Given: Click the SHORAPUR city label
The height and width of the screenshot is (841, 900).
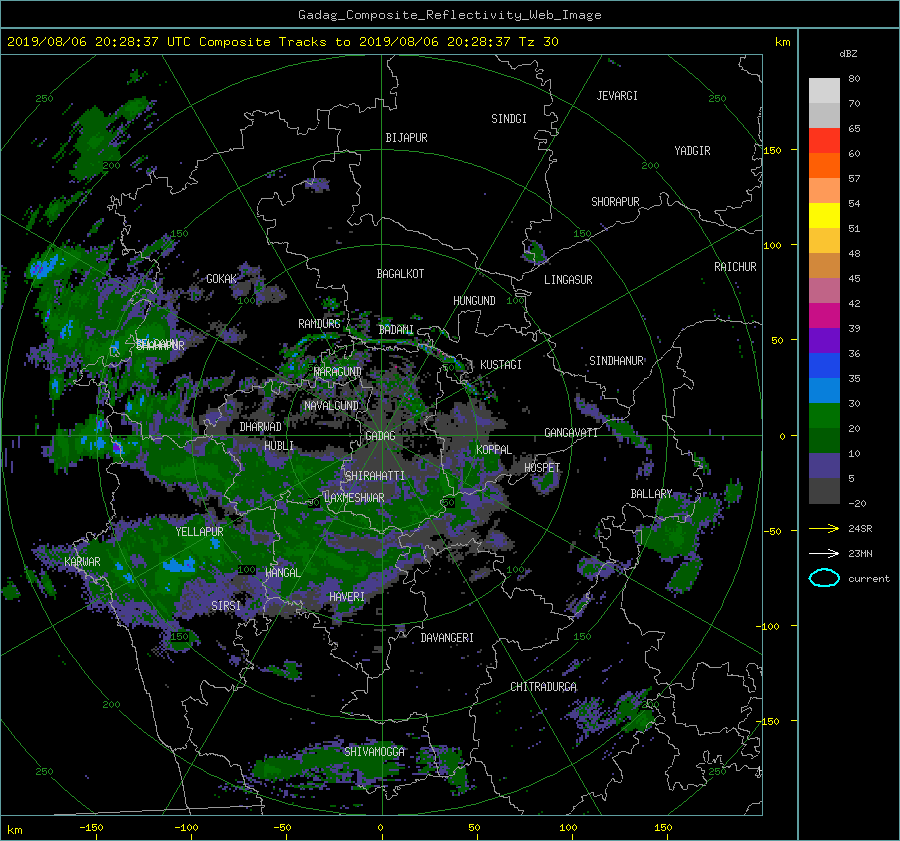Looking at the screenshot, I should tap(615, 202).
